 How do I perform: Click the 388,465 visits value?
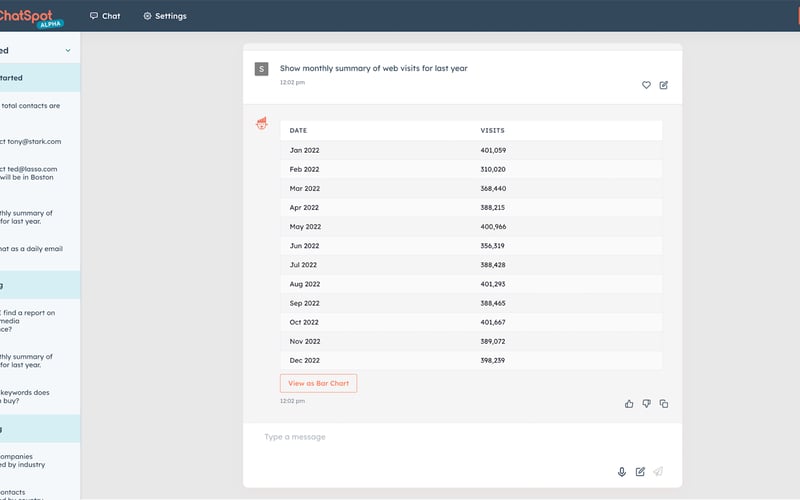(x=493, y=303)
